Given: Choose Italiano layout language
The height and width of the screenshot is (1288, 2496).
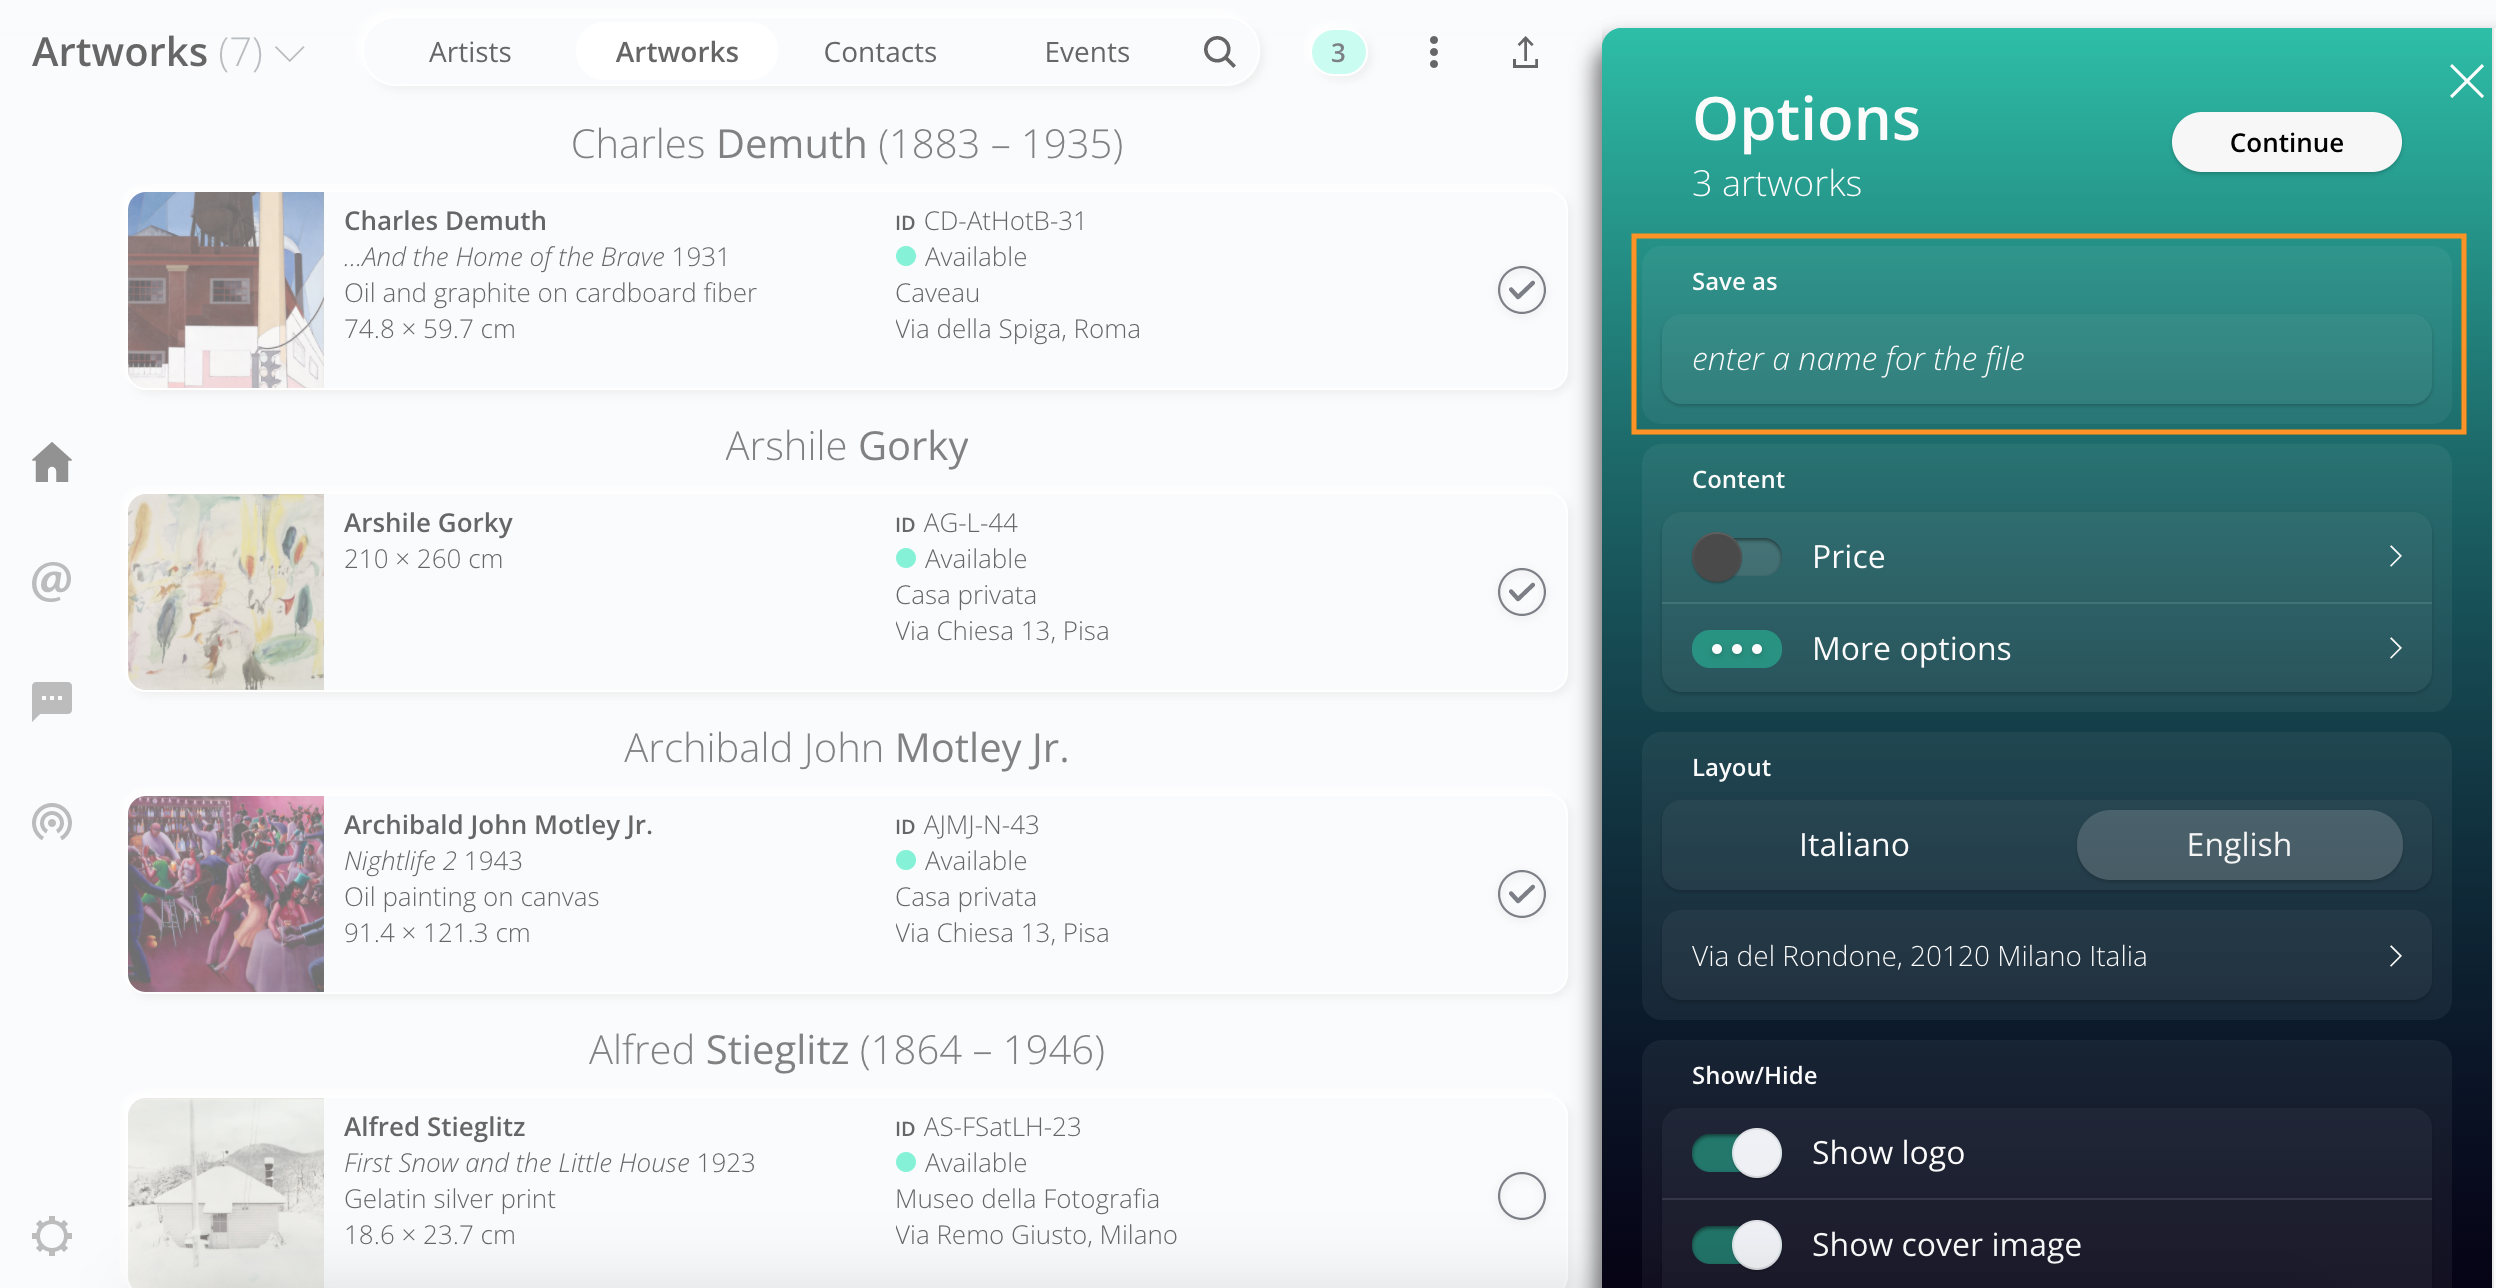Looking at the screenshot, I should tap(1854, 845).
